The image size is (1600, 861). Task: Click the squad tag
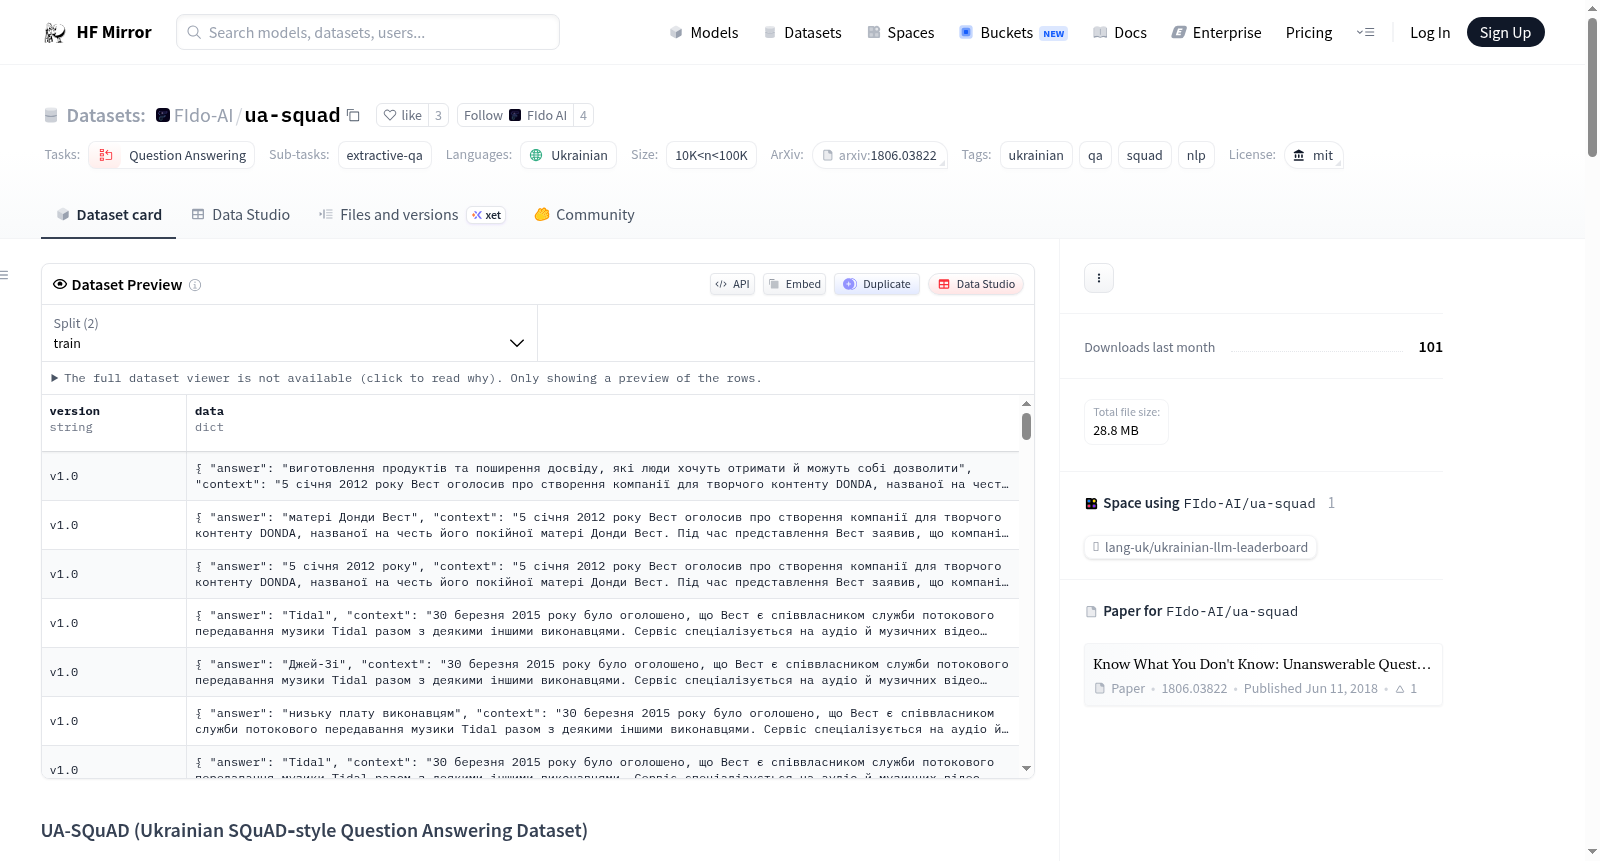pos(1144,155)
